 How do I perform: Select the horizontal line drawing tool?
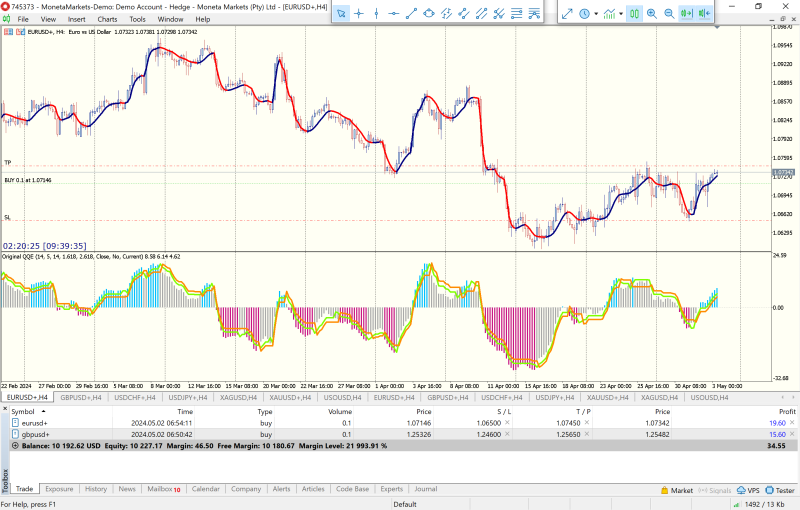click(393, 13)
